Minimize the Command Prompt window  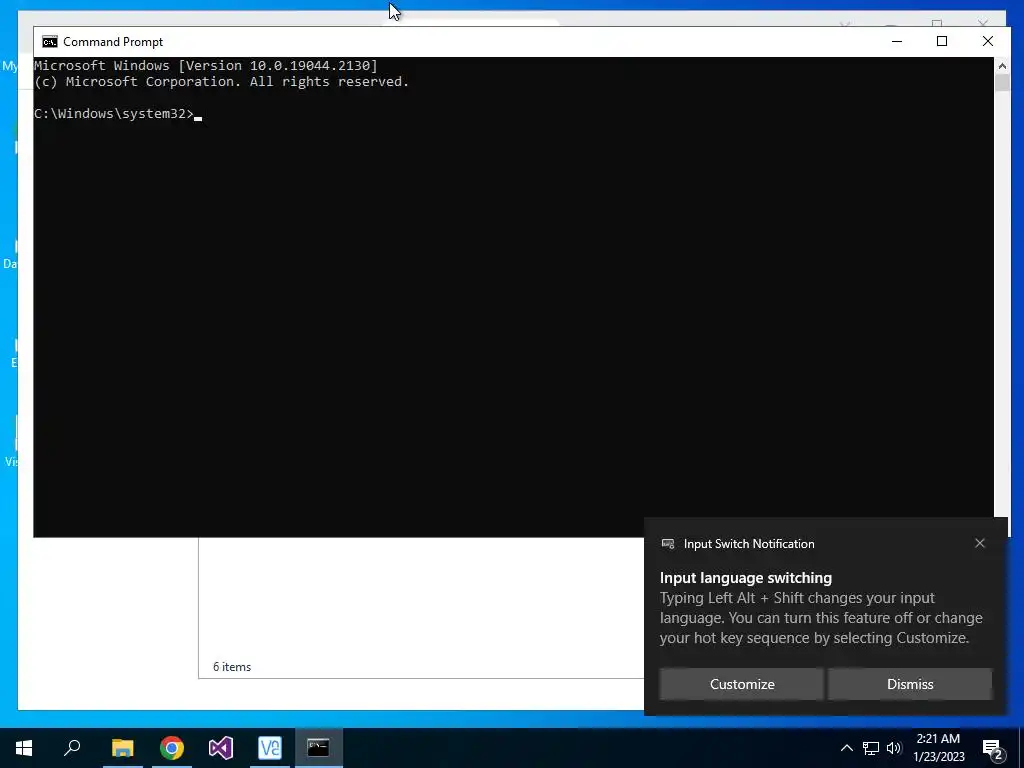[897, 41]
